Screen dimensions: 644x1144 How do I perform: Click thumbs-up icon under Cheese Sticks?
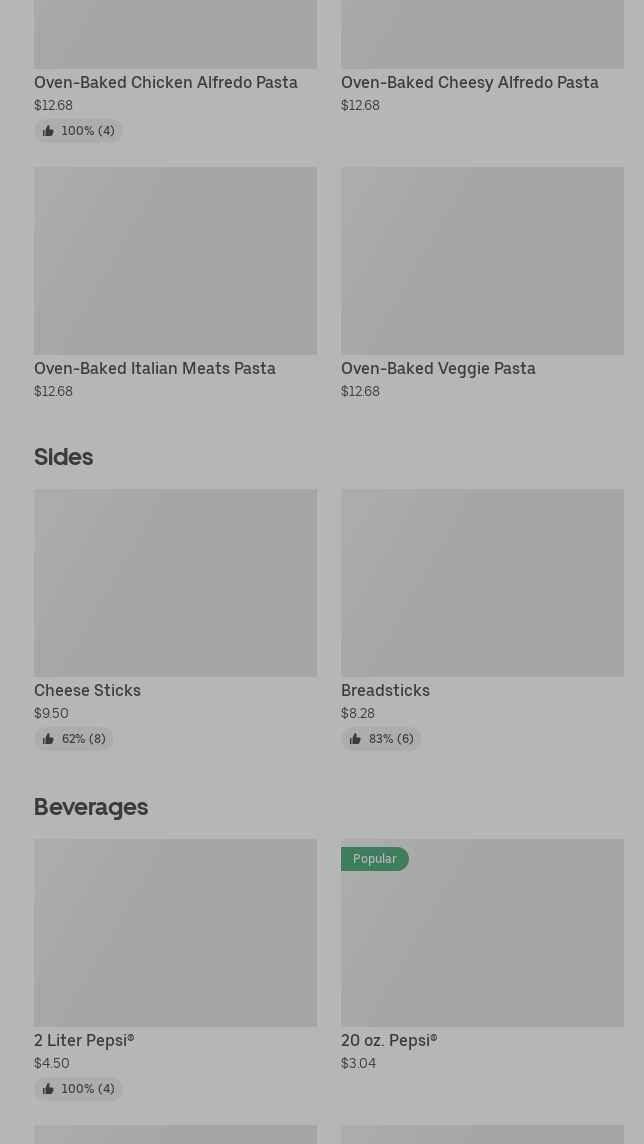pyautogui.click(x=48, y=739)
